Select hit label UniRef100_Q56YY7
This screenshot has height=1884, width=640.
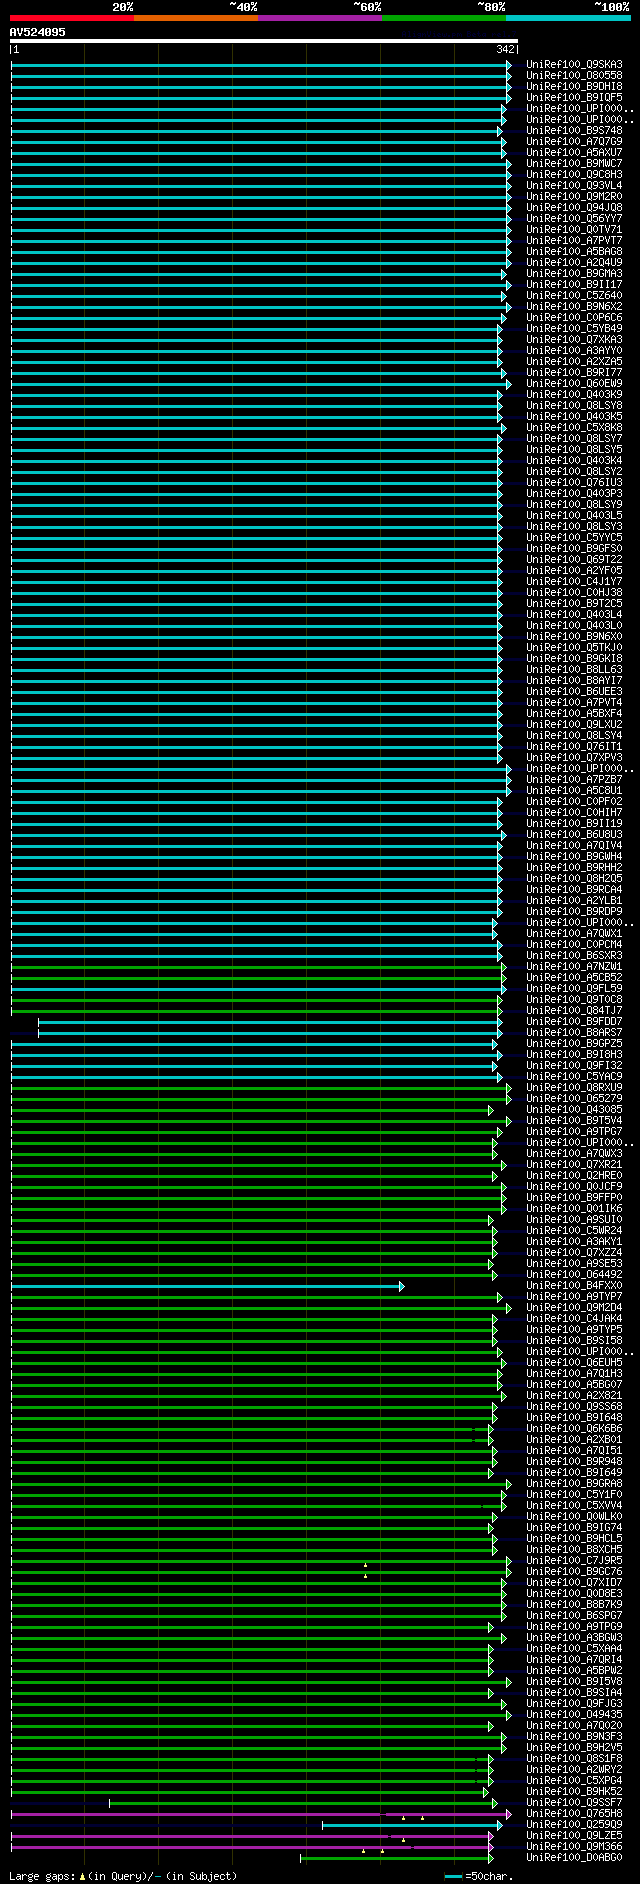click(x=574, y=219)
